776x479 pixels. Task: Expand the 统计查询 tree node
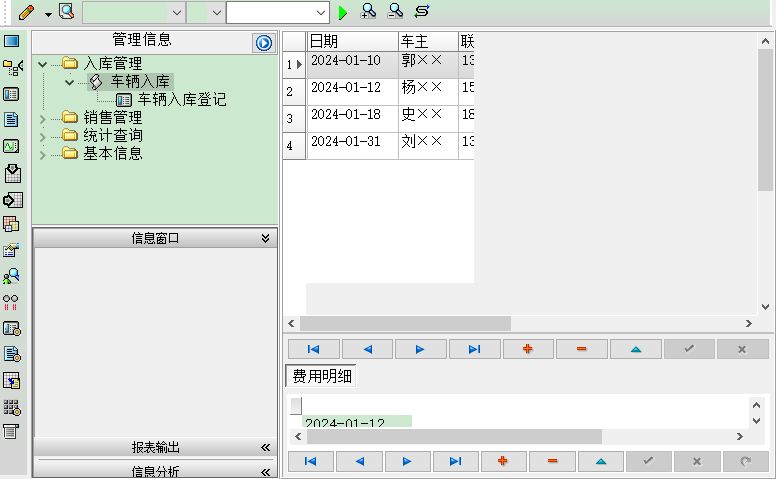pyautogui.click(x=43, y=137)
